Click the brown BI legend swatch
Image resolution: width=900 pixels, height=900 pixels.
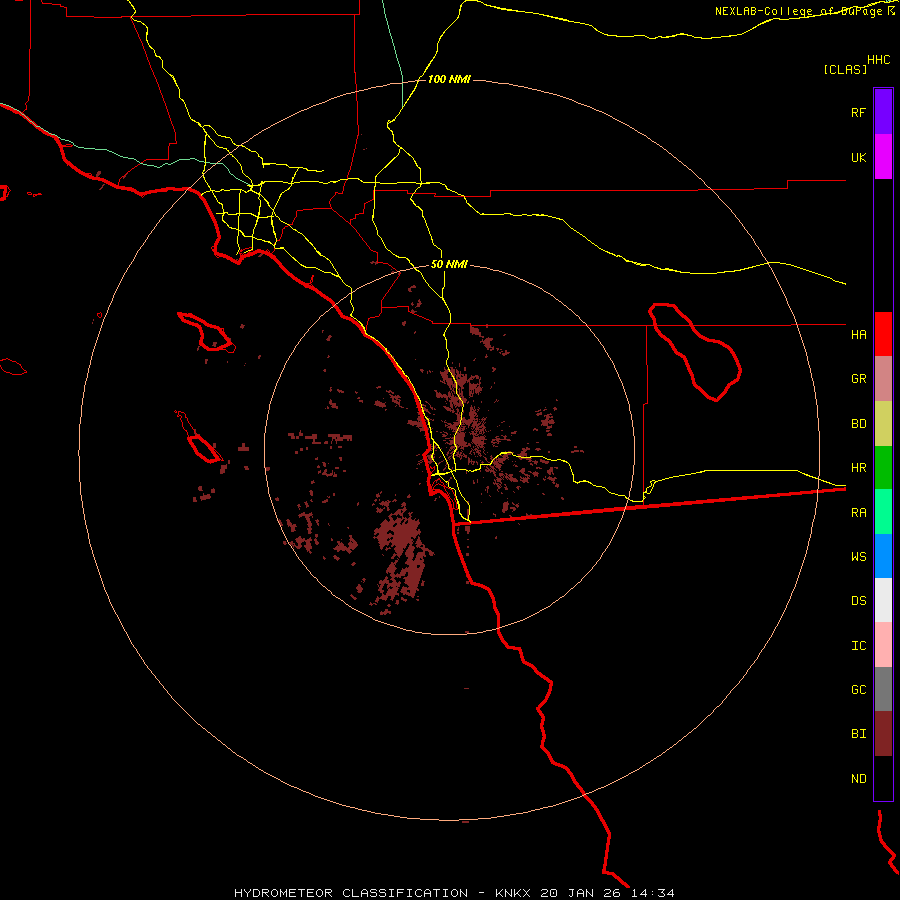coord(883,734)
